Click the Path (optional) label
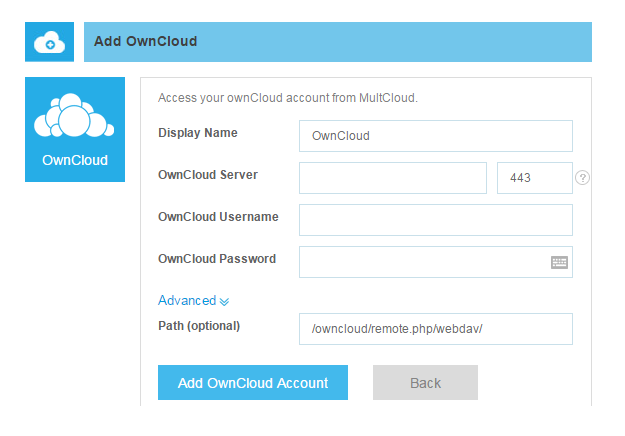The height and width of the screenshot is (436, 625). coord(199,326)
